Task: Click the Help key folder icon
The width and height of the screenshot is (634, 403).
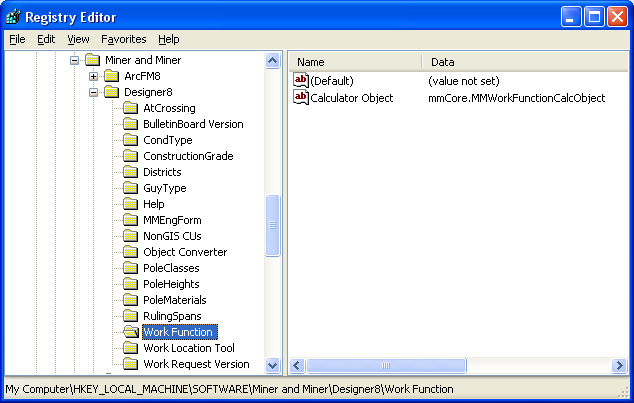Action: 131,204
